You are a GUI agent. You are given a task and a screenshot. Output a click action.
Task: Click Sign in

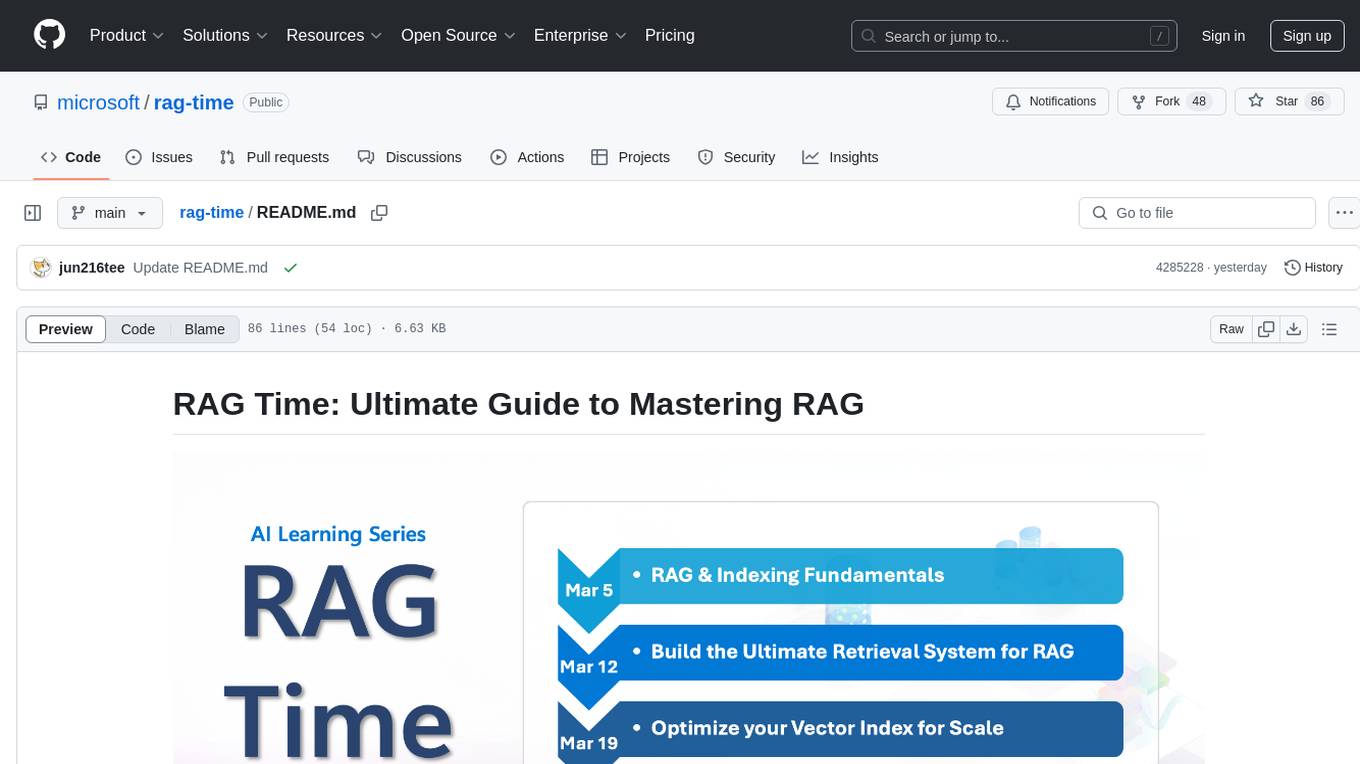click(x=1223, y=36)
